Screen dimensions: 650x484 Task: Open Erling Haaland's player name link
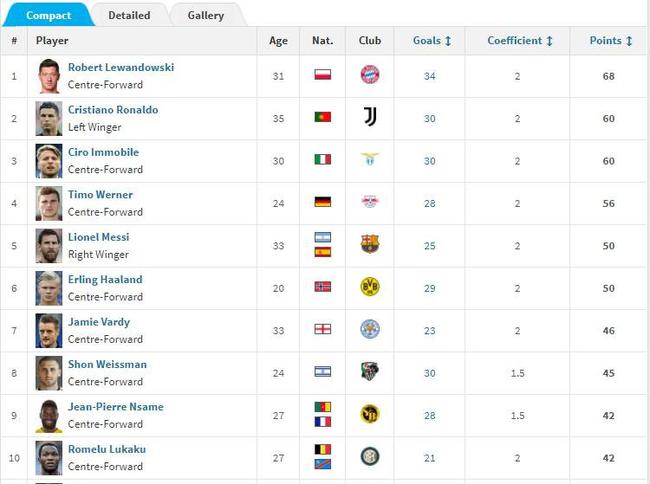pyautogui.click(x=105, y=280)
